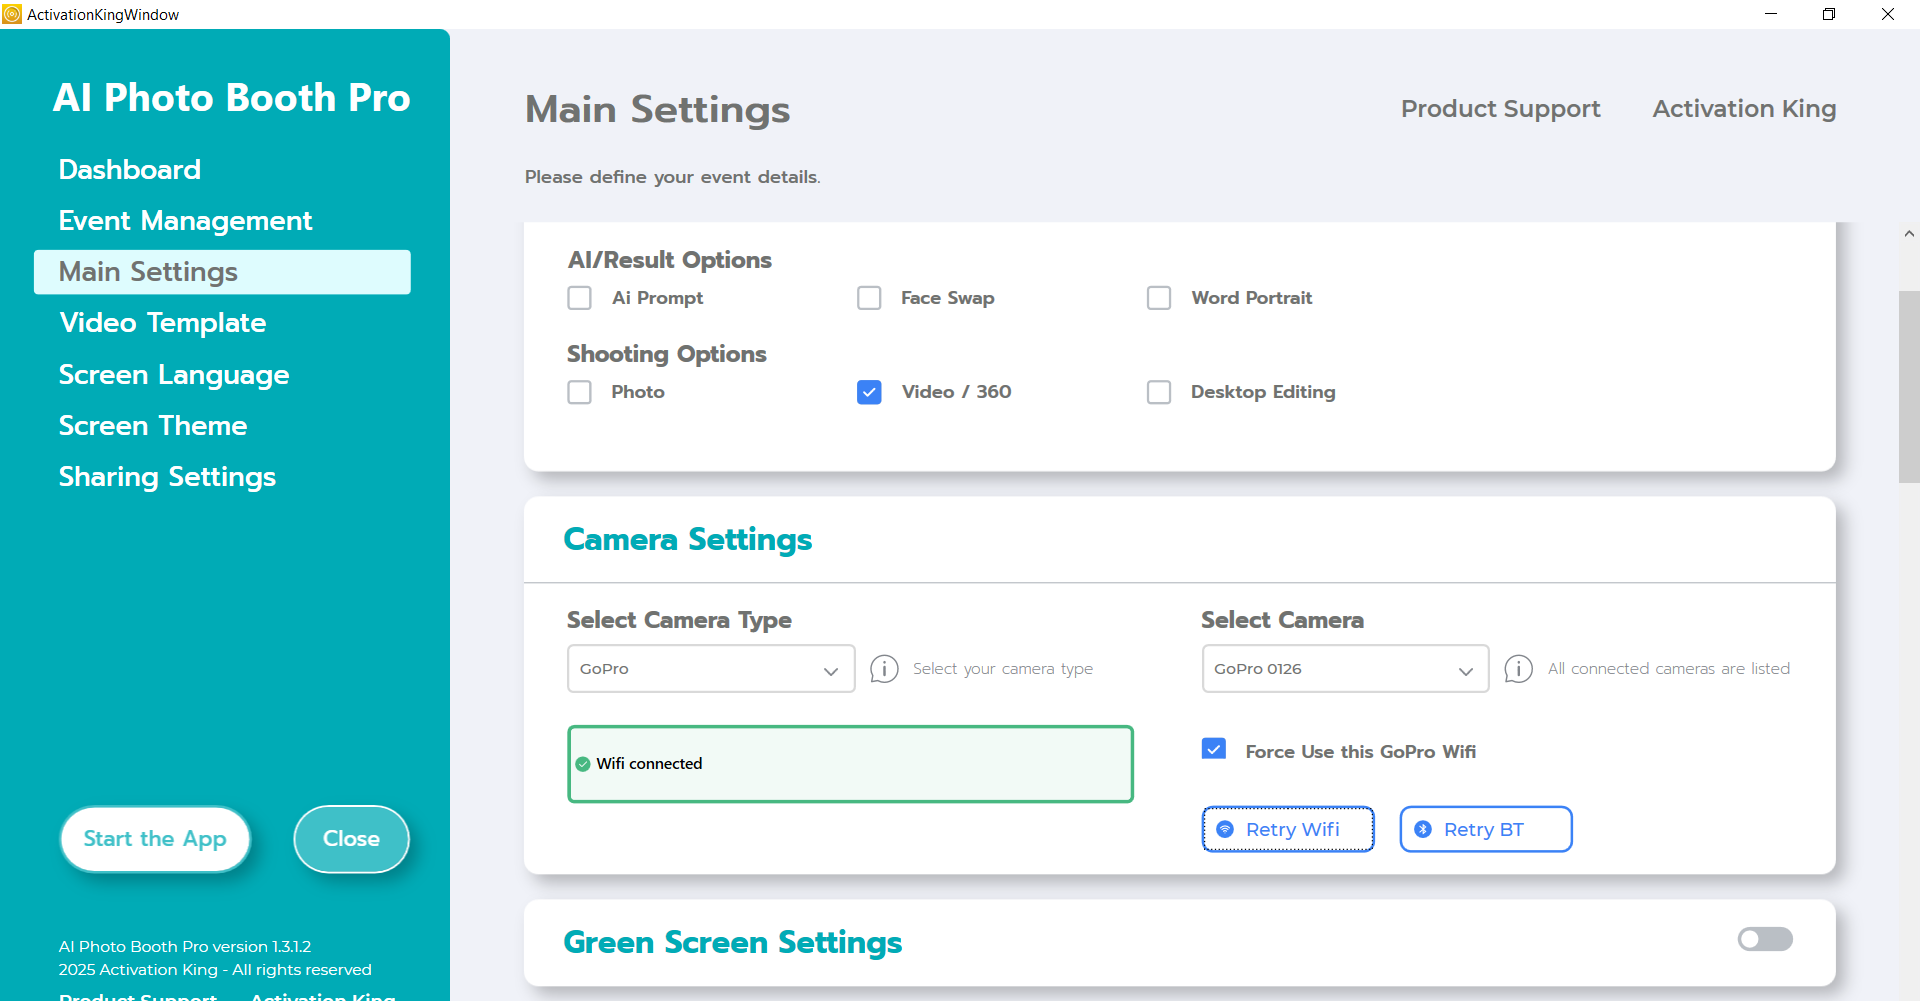Viewport: 1920px width, 1001px height.
Task: Restore down the window using title bar icon
Action: 1828,14
